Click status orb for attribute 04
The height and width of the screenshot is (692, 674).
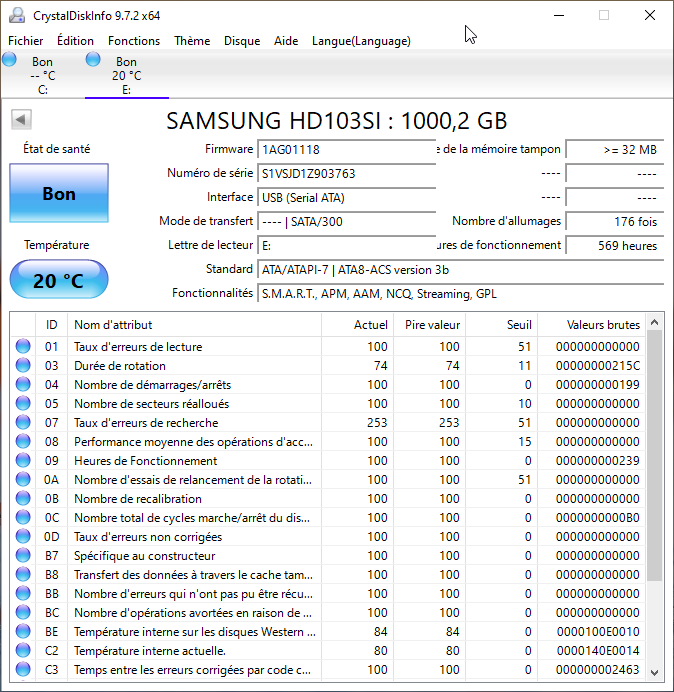click(23, 384)
